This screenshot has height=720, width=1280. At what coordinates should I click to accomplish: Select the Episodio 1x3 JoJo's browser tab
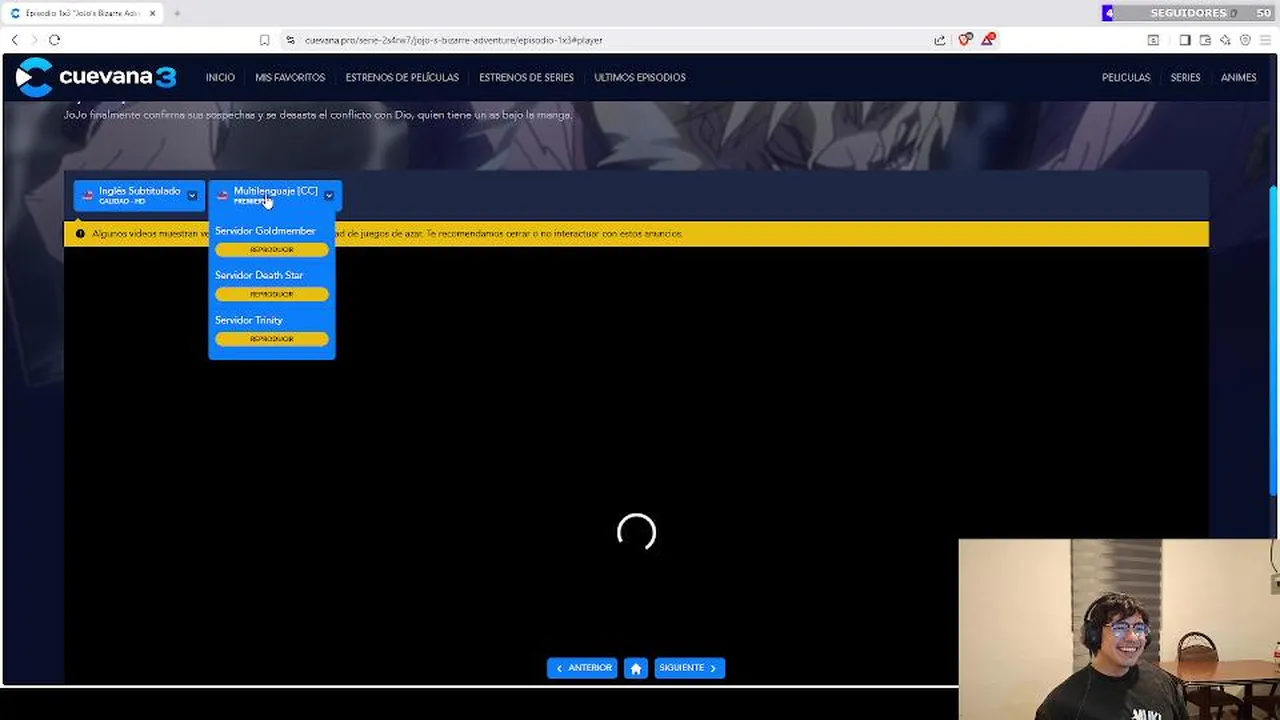82,13
